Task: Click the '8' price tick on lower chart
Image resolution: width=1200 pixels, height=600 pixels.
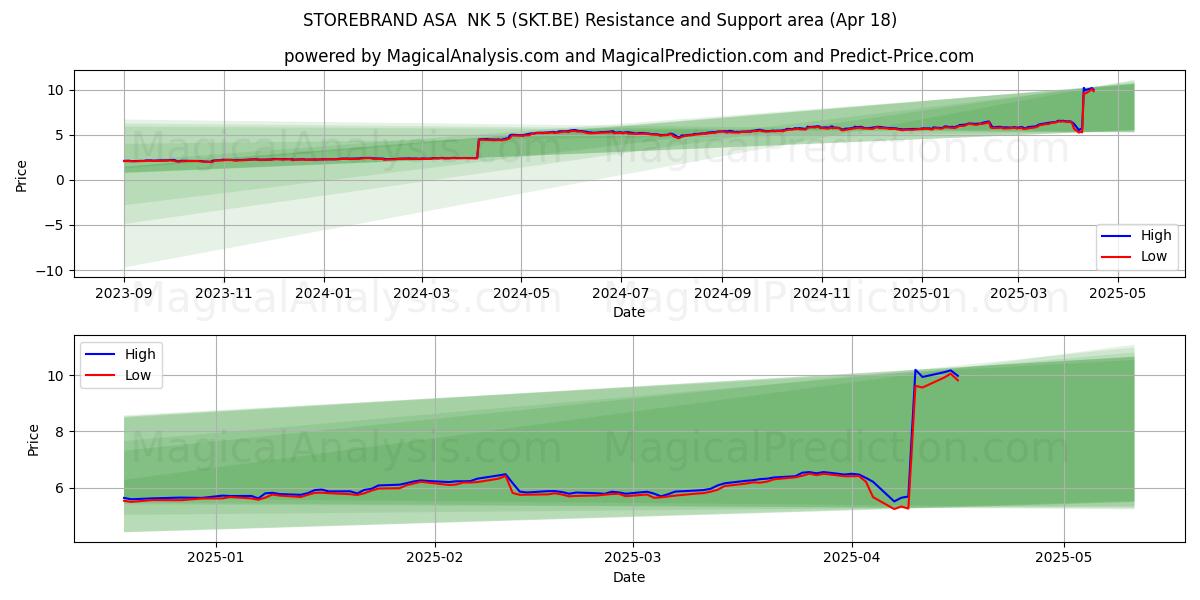Action: [60, 432]
